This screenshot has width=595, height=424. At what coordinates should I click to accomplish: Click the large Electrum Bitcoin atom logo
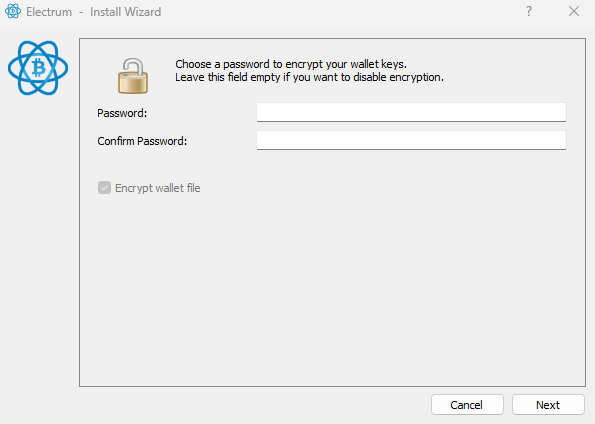(x=38, y=68)
